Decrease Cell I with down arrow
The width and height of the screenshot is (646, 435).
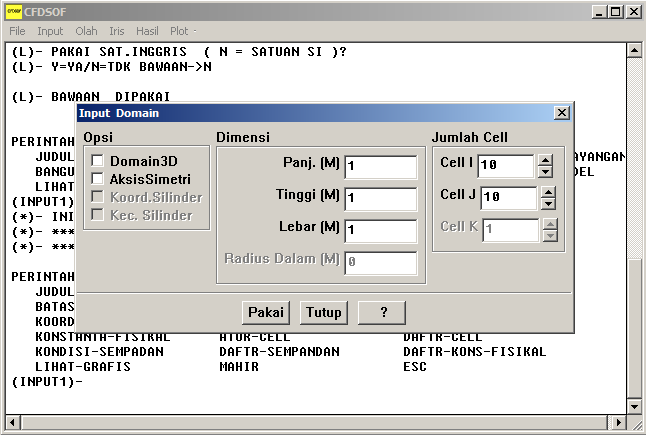coord(545,171)
